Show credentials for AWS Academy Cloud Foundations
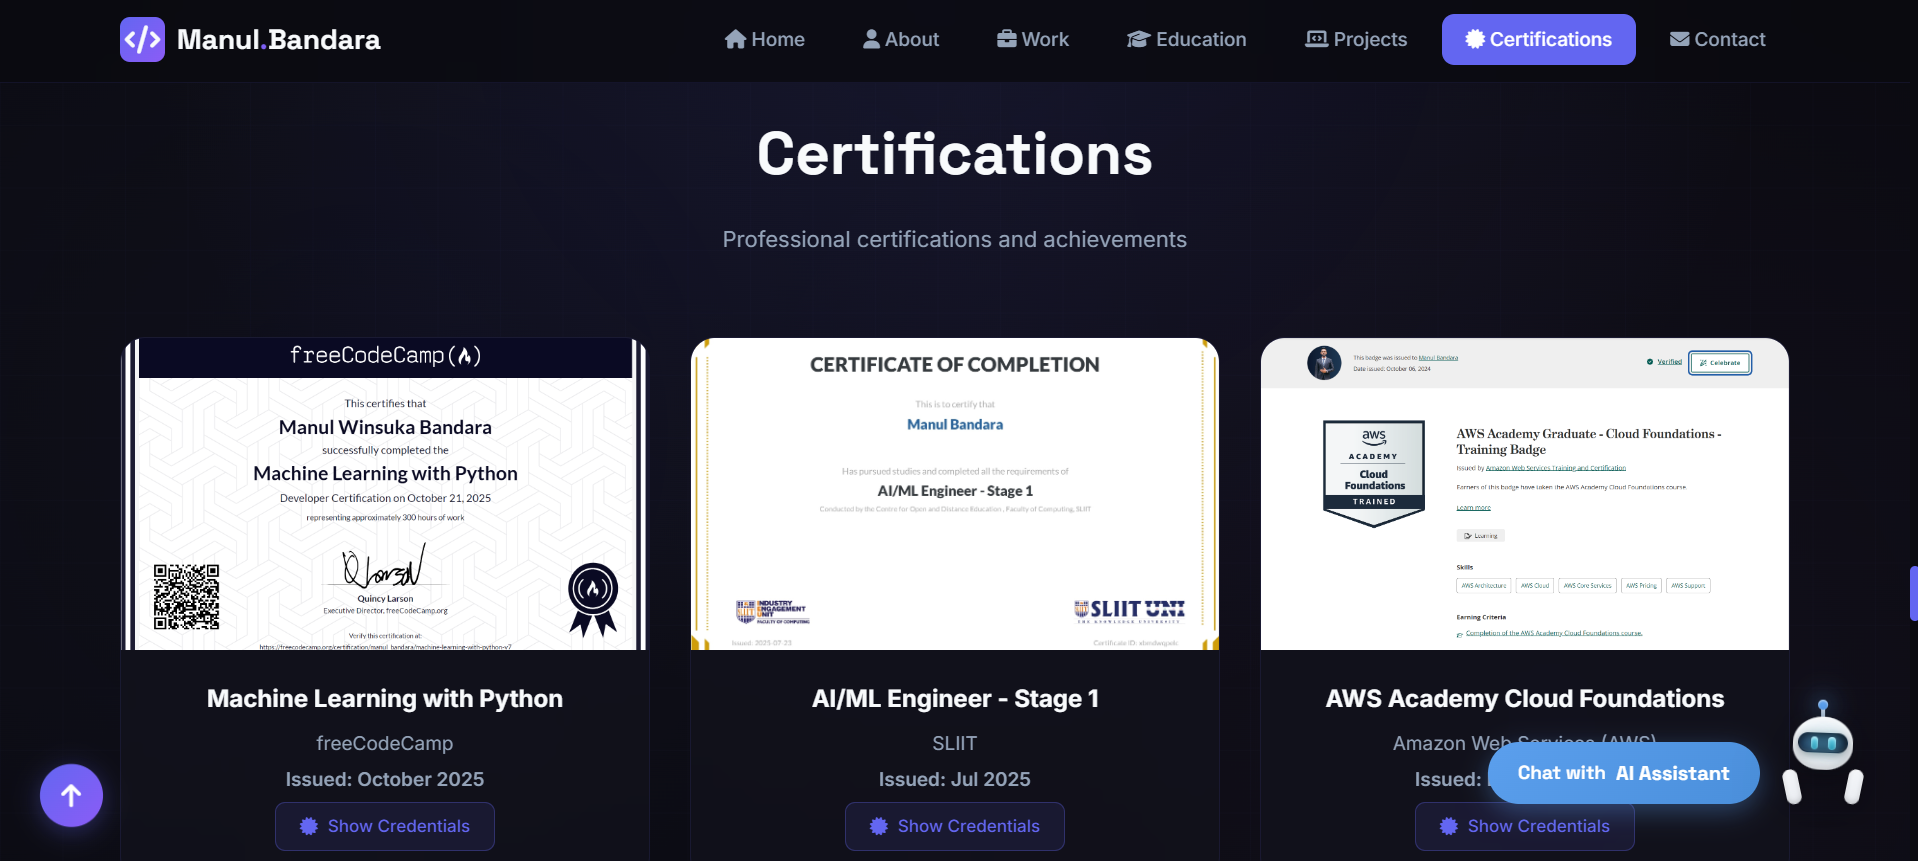The height and width of the screenshot is (861, 1918). (x=1525, y=826)
